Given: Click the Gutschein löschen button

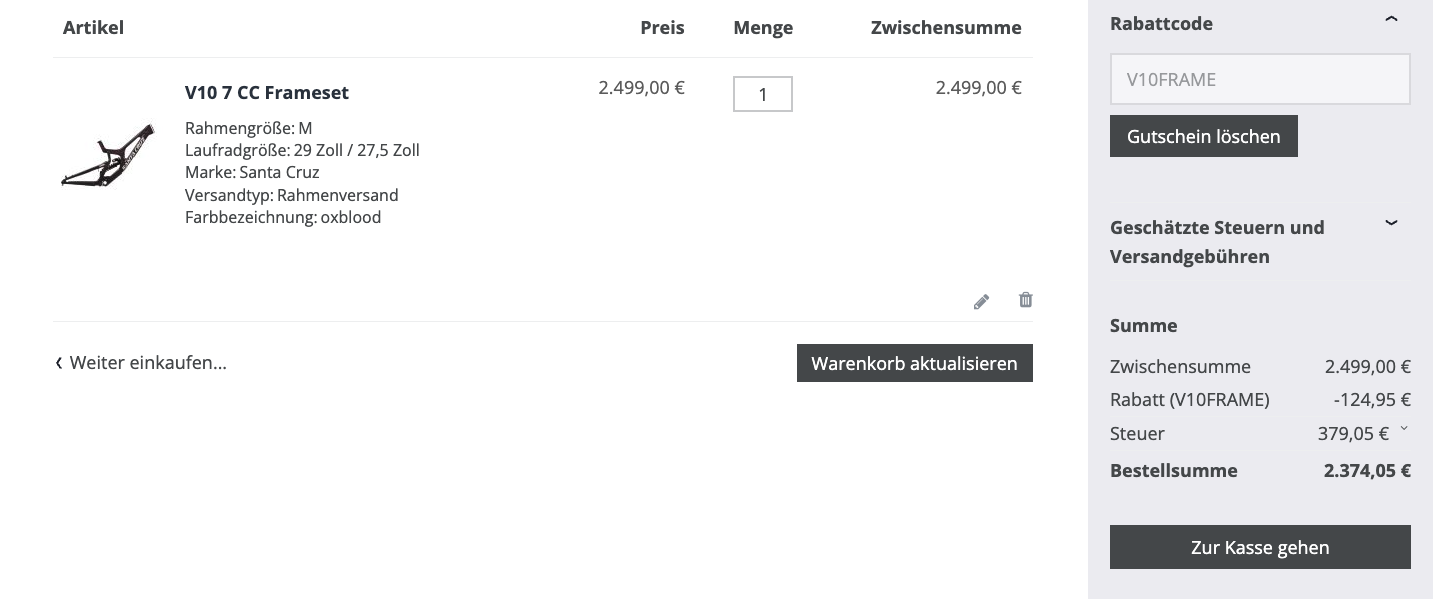Looking at the screenshot, I should click(1203, 136).
